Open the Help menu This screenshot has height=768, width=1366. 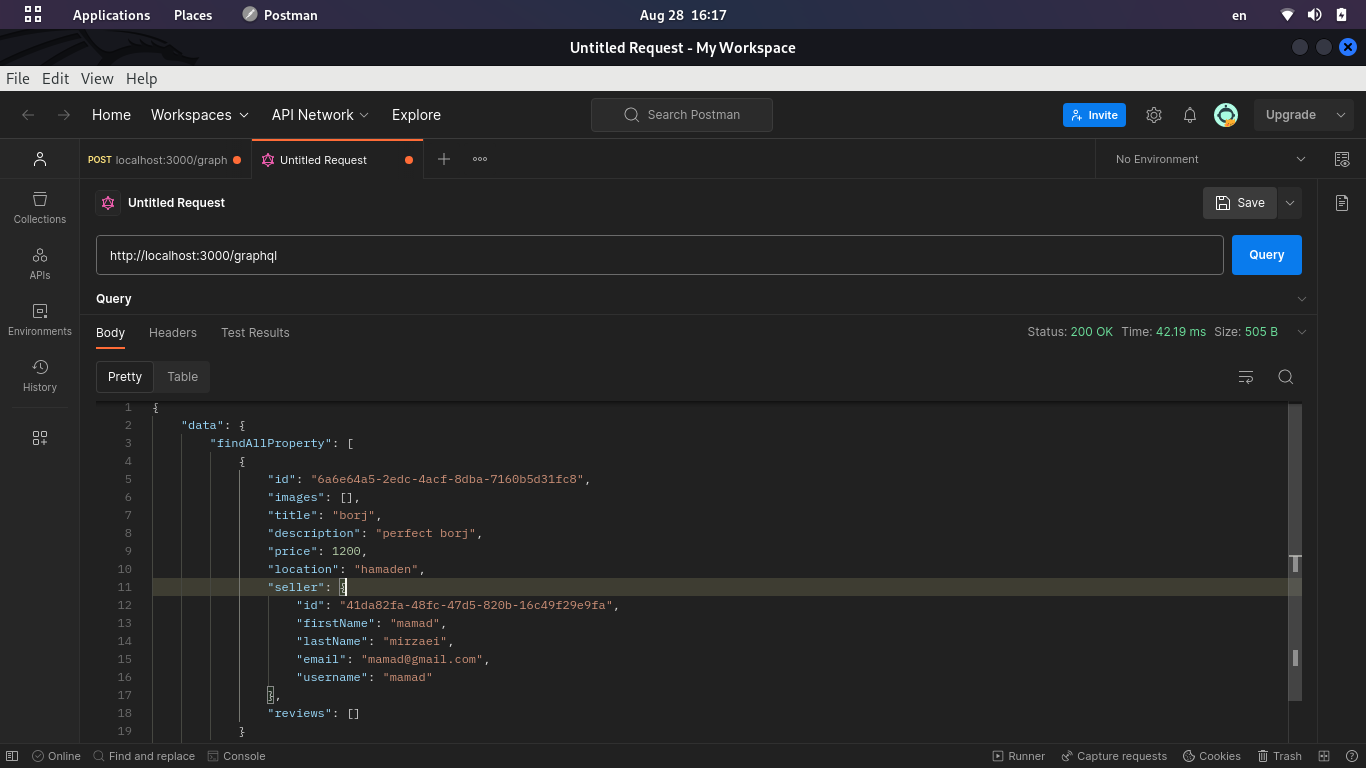142,78
